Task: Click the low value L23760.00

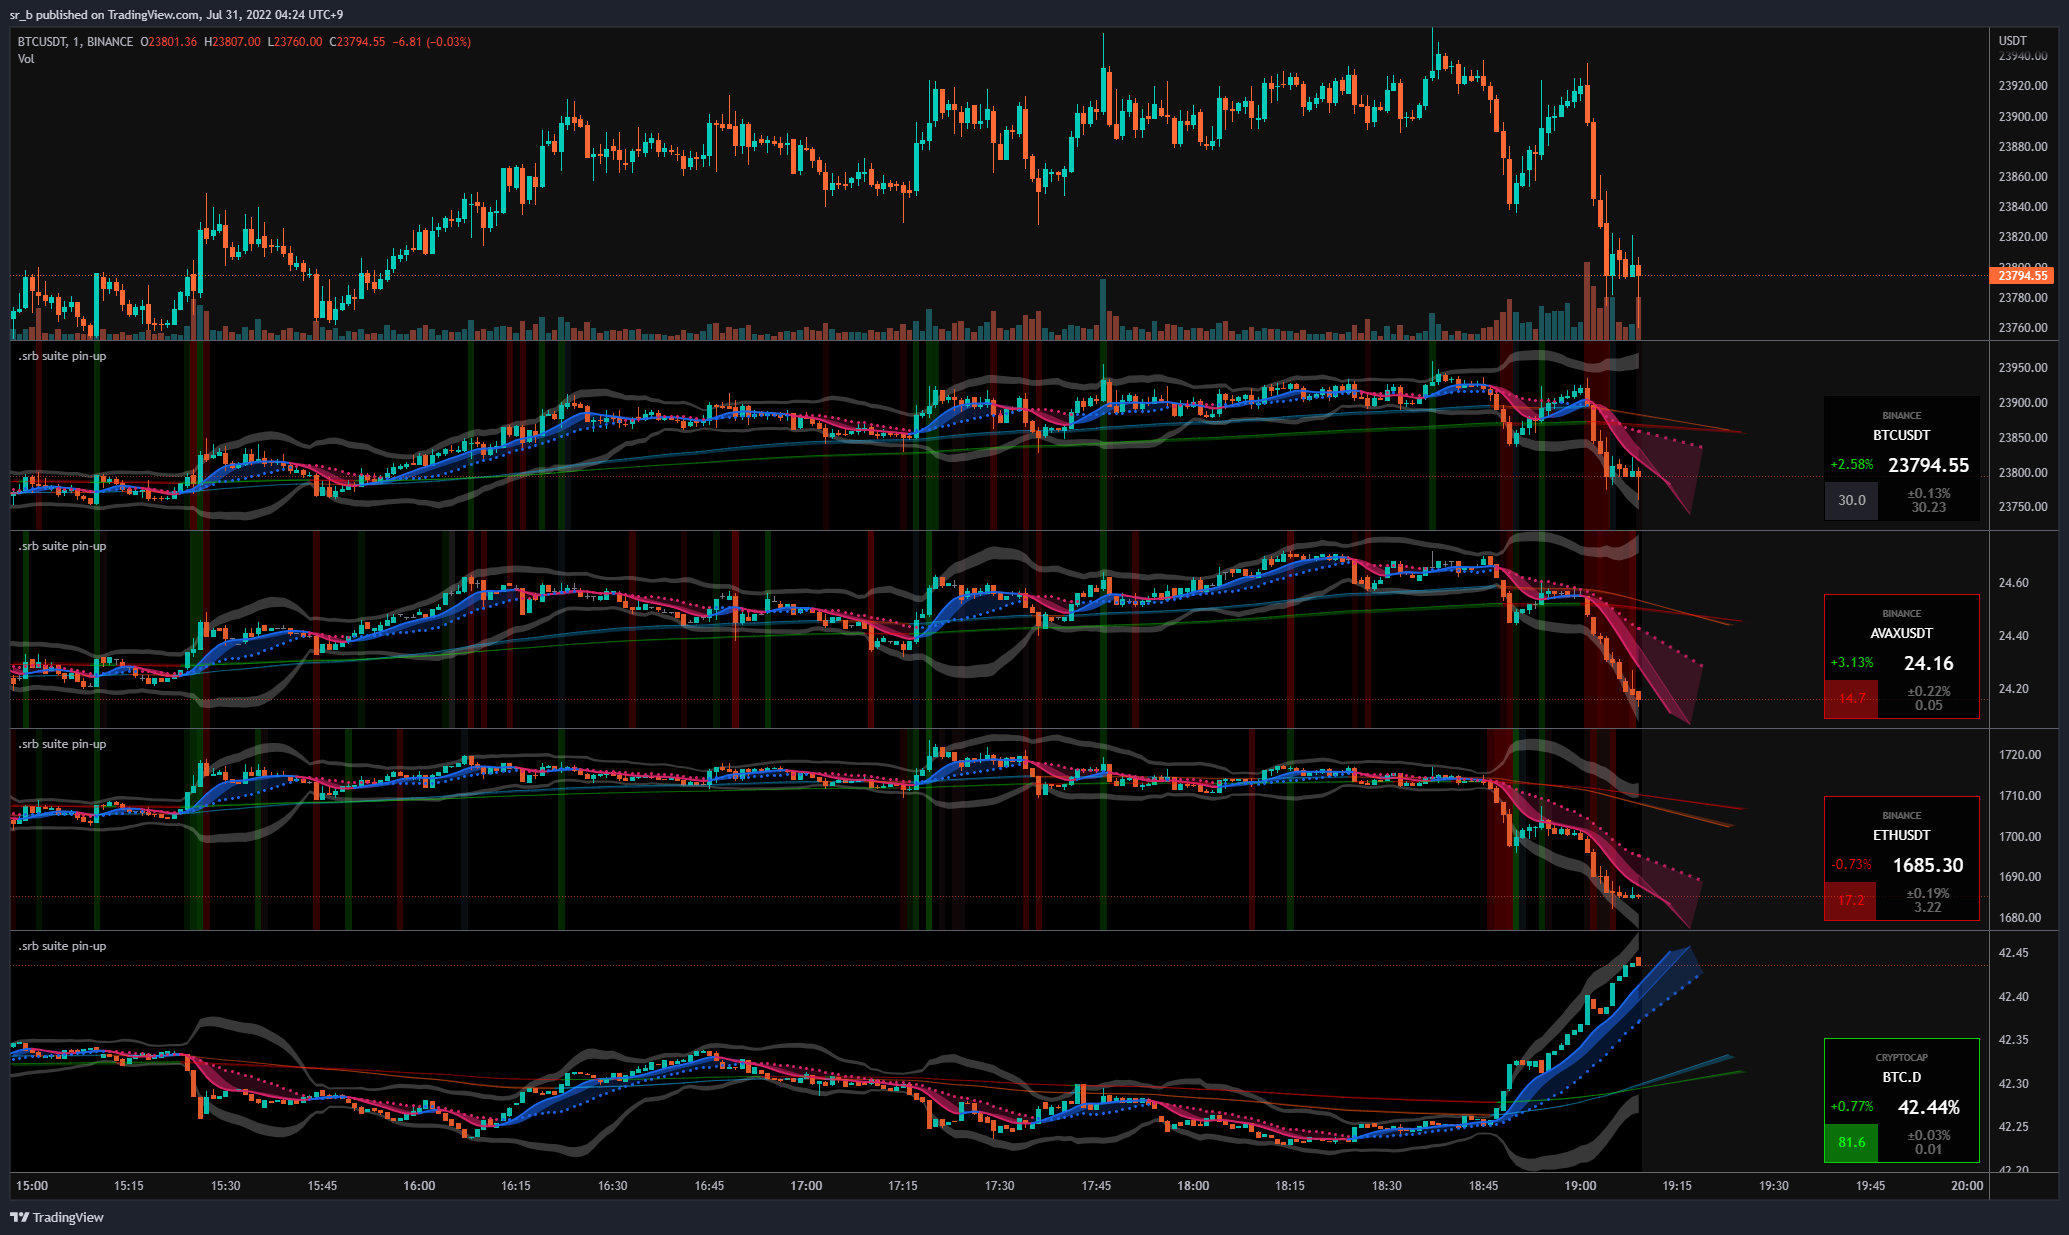Action: click(295, 42)
